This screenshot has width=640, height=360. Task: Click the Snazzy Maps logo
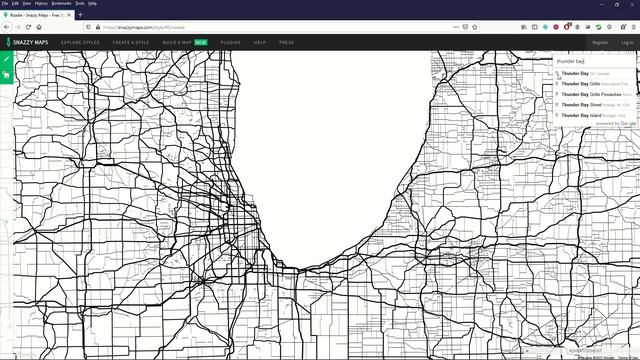[x=27, y=42]
